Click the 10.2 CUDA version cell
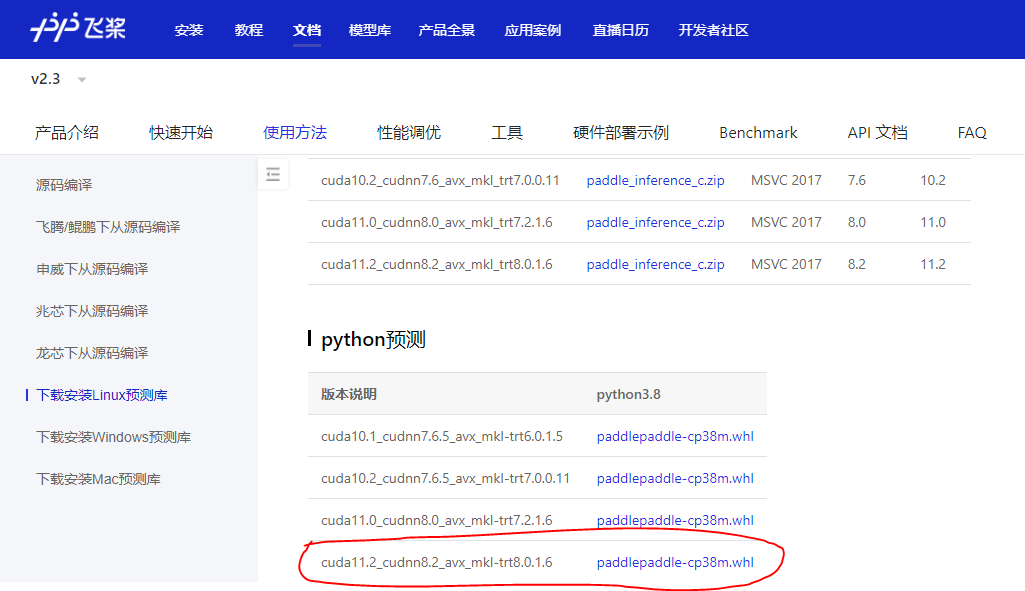 [x=933, y=180]
